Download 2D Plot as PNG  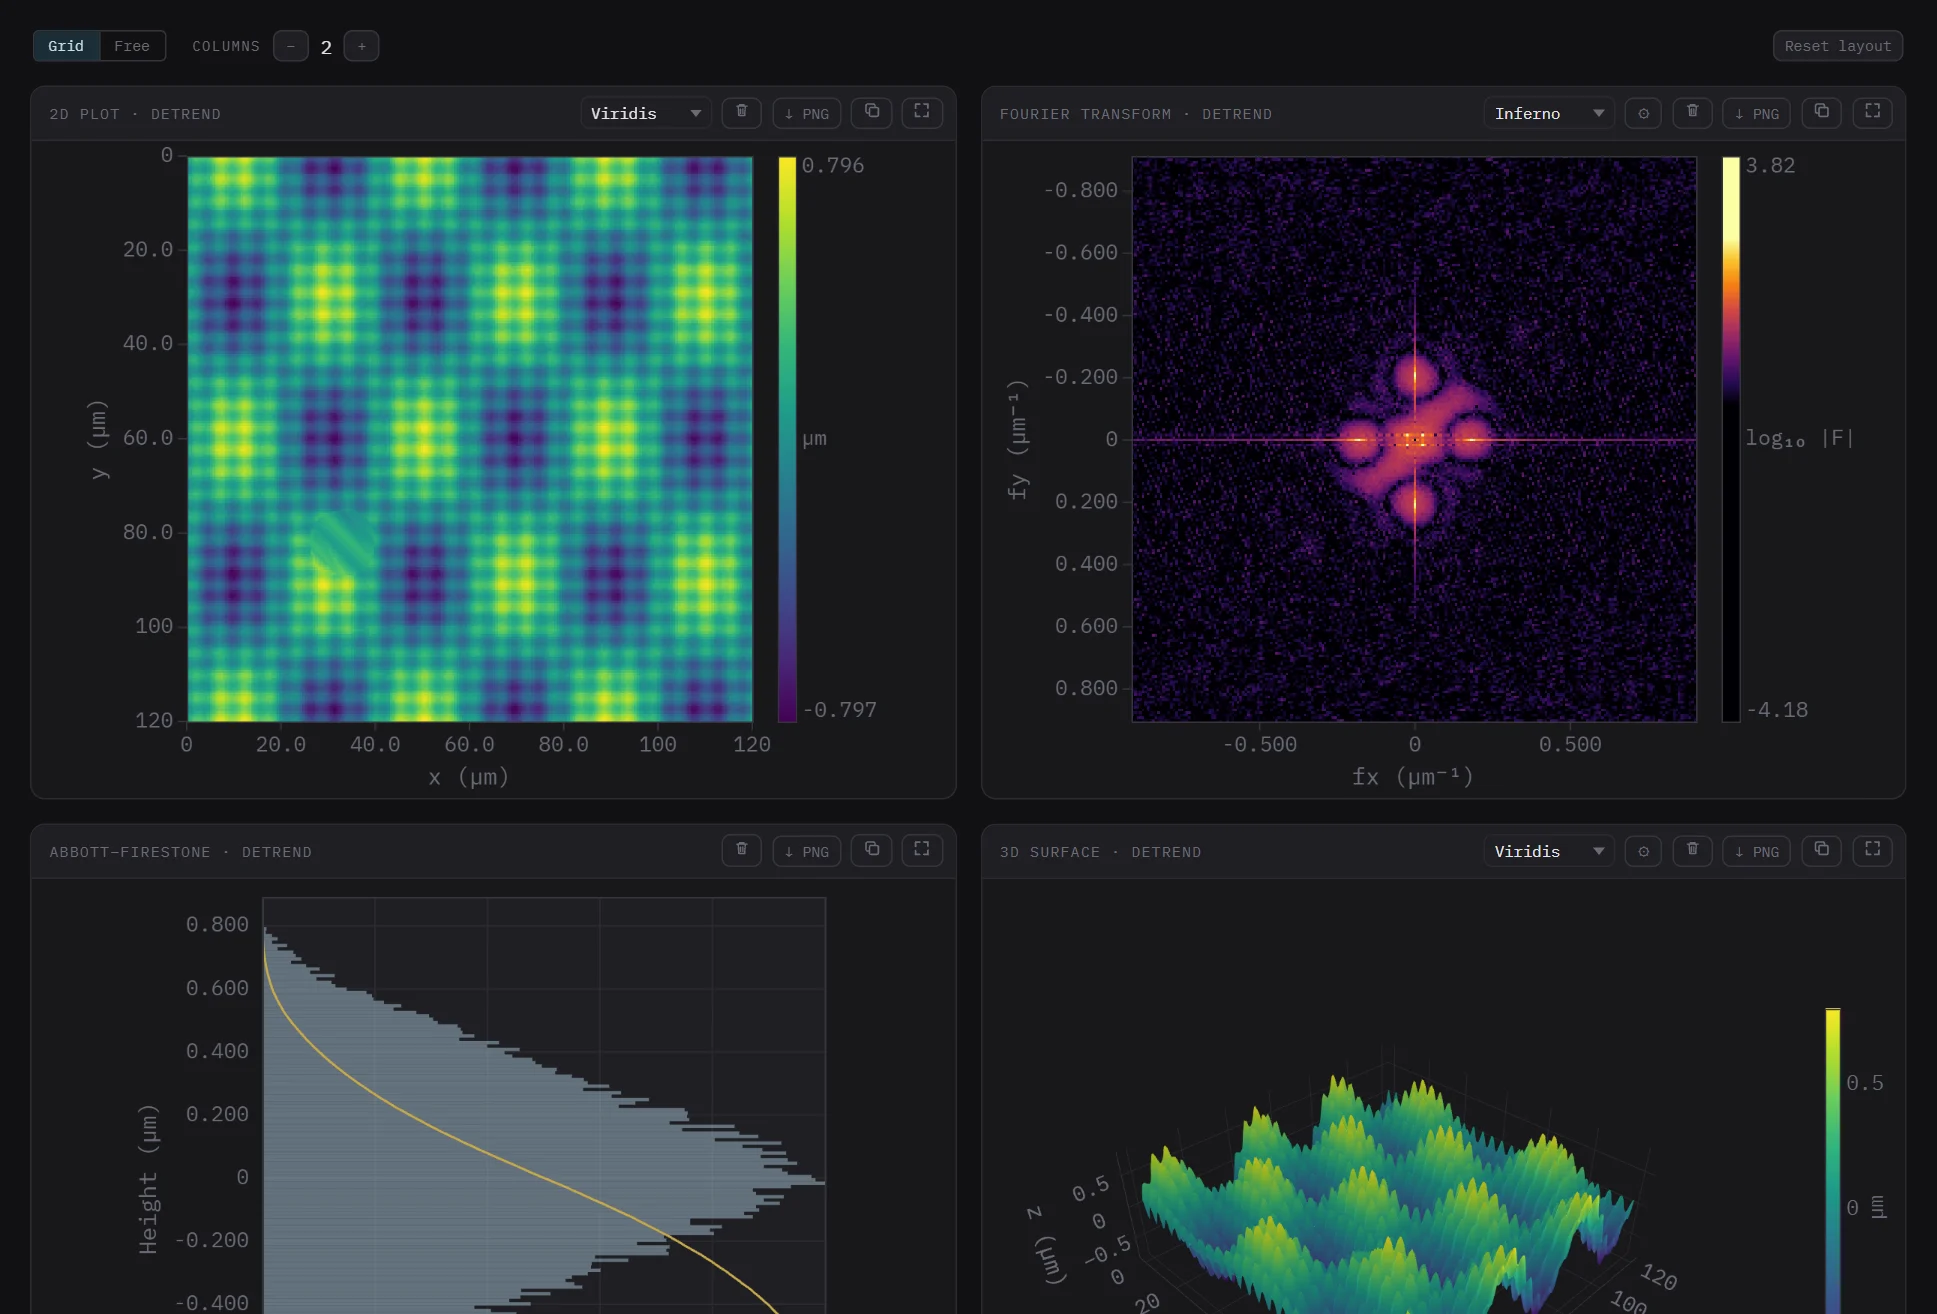(x=806, y=113)
